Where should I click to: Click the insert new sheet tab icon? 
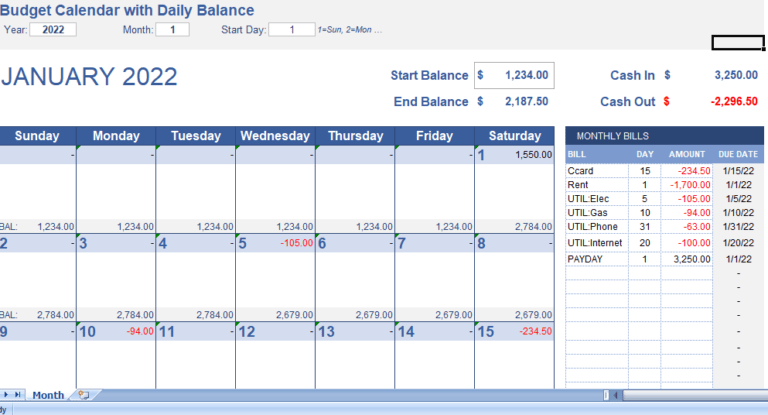(84, 395)
